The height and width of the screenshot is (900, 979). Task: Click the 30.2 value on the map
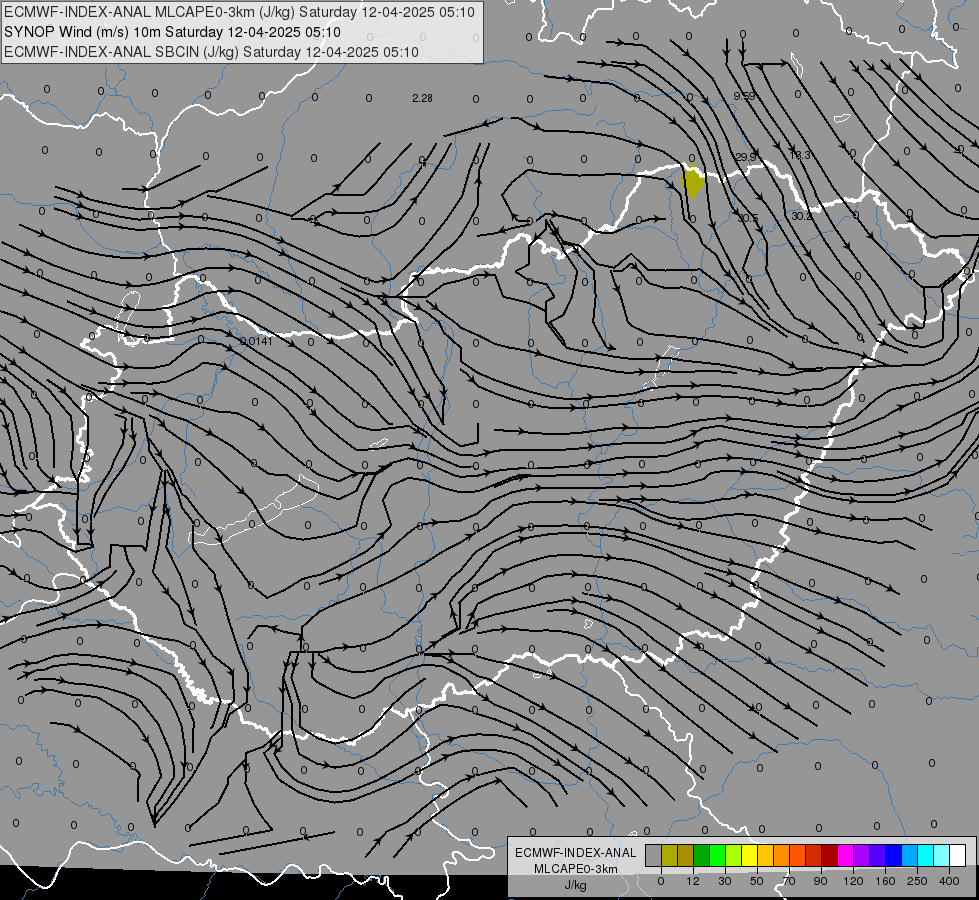(801, 216)
